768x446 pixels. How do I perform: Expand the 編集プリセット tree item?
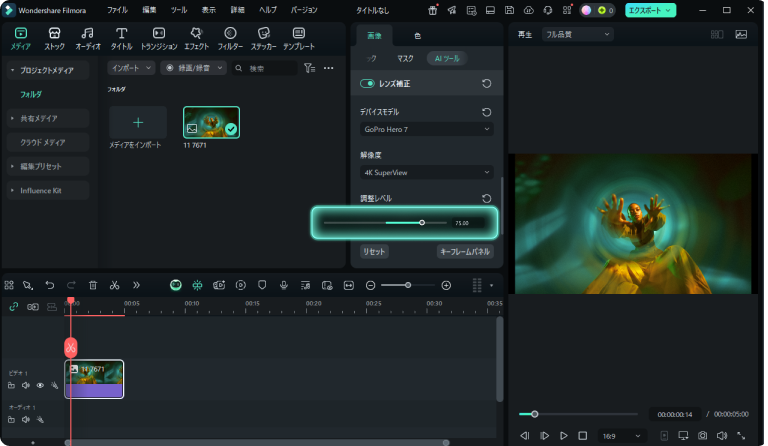click(x=48, y=166)
